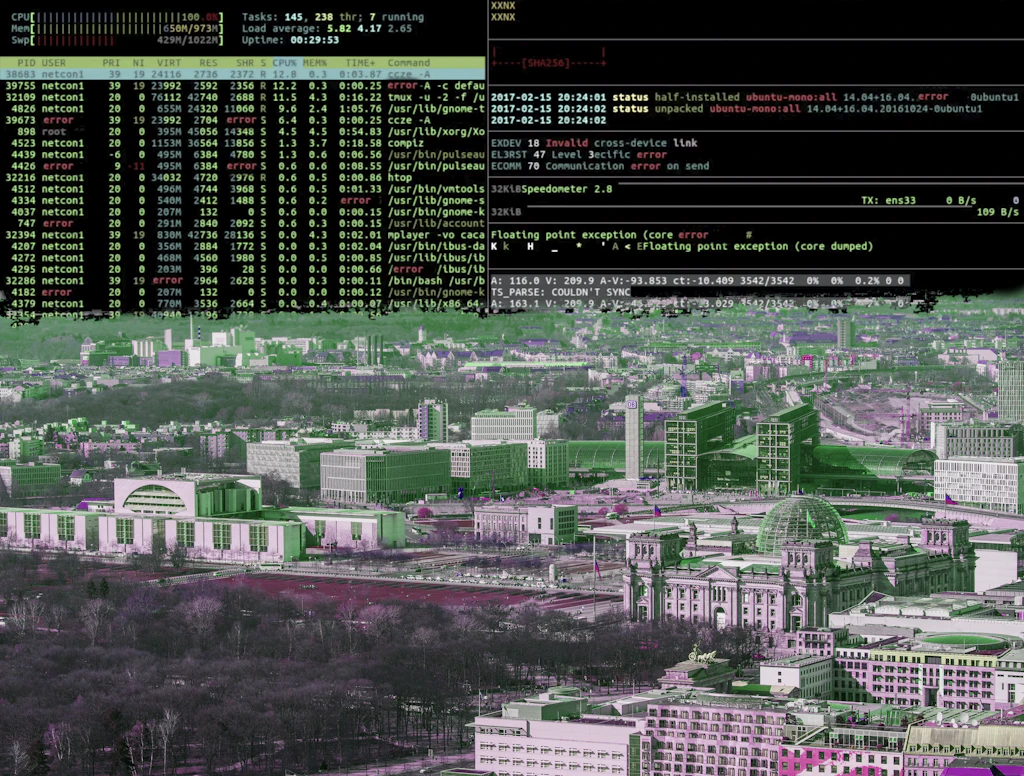Click the Uptime 00:29:53 readout
1024x776 pixels.
(x=290, y=40)
